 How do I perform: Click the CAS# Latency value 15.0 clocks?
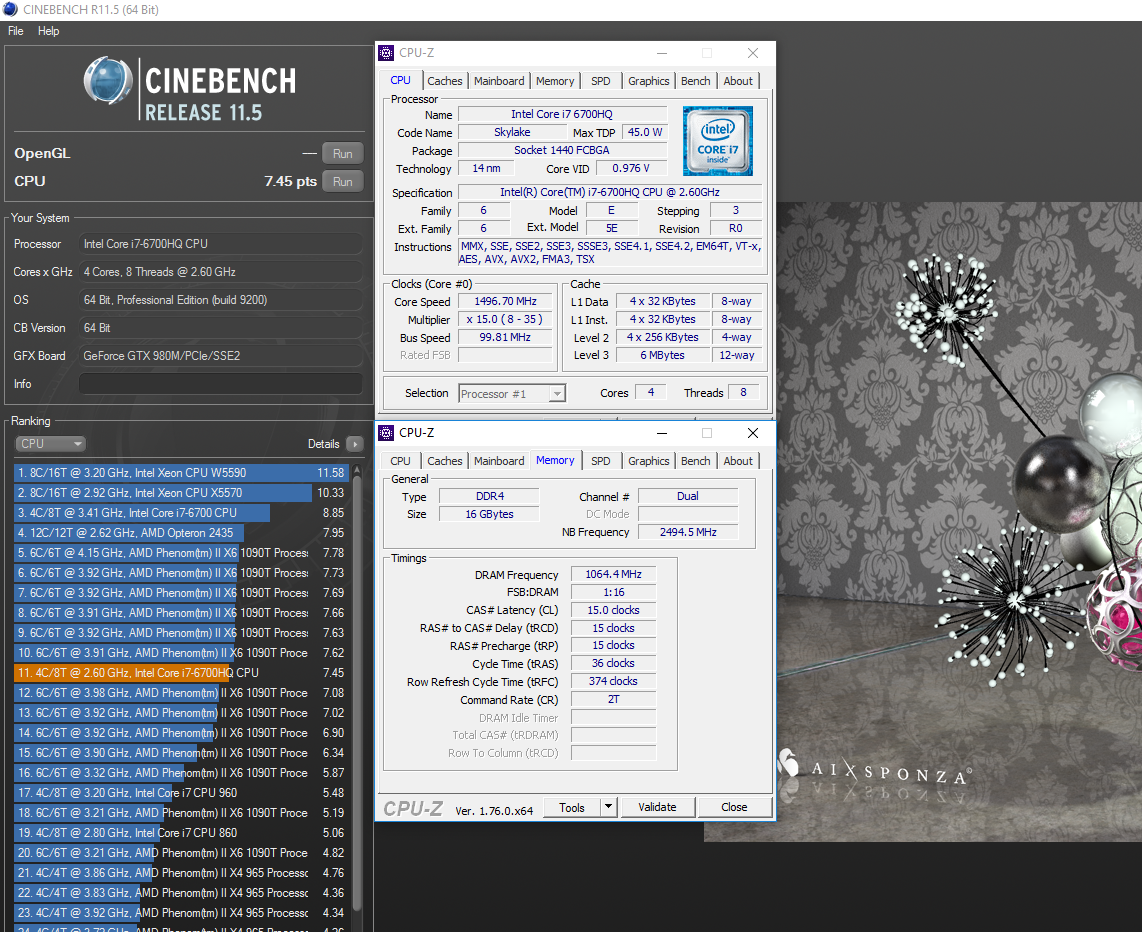[613, 610]
